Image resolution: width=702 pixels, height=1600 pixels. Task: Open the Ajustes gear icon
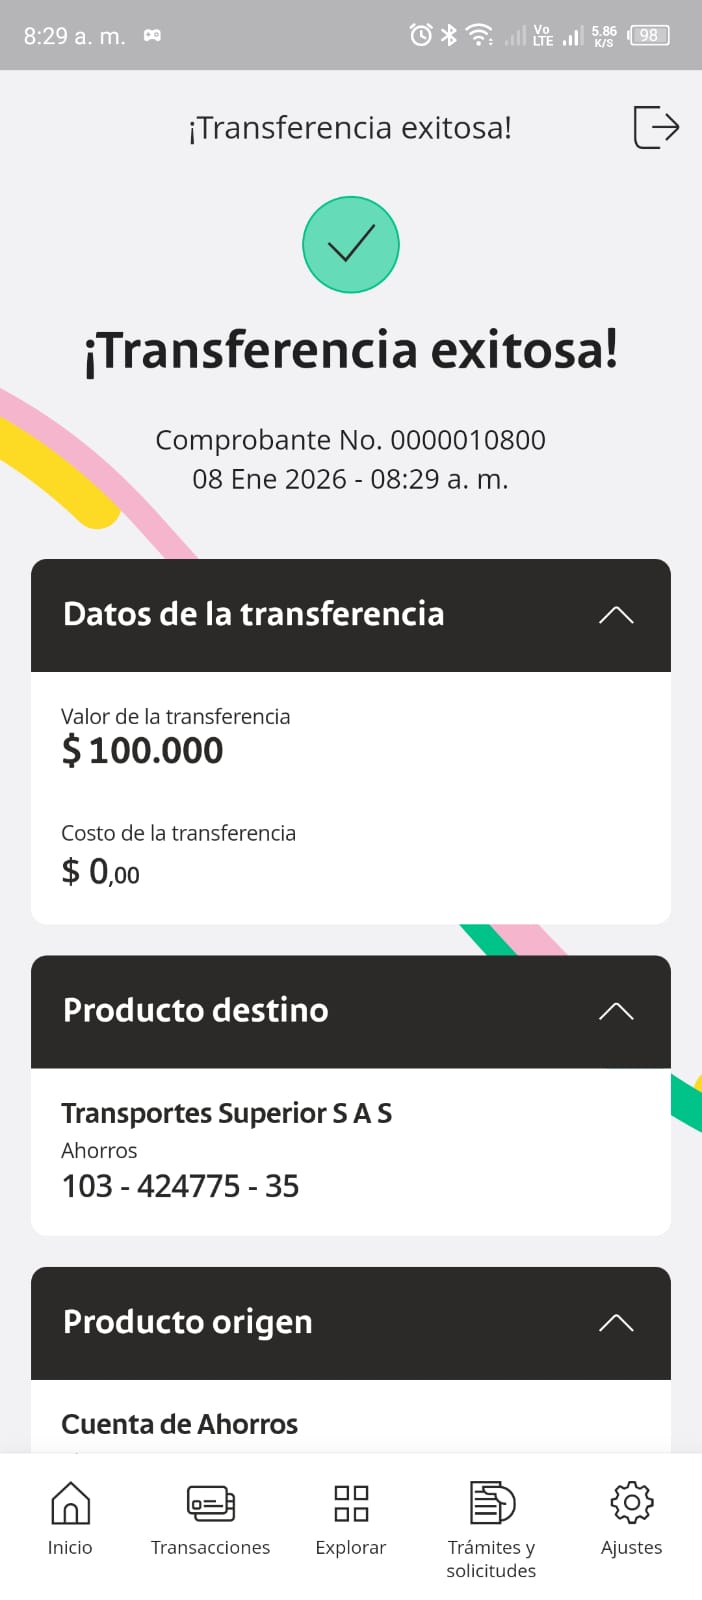(x=631, y=1503)
